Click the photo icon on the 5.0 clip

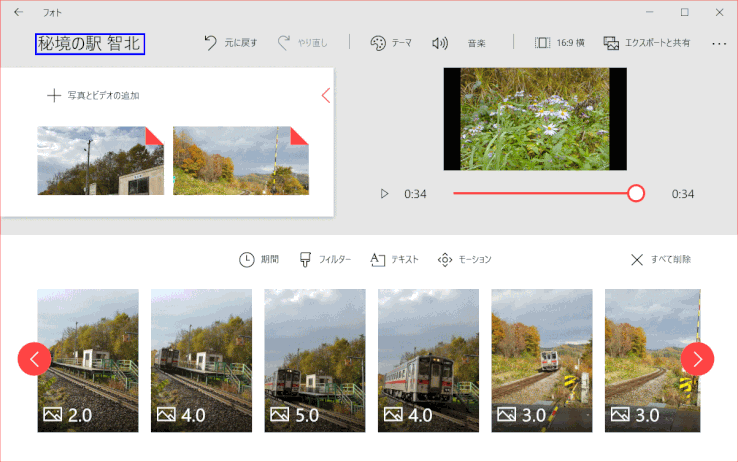(280, 414)
